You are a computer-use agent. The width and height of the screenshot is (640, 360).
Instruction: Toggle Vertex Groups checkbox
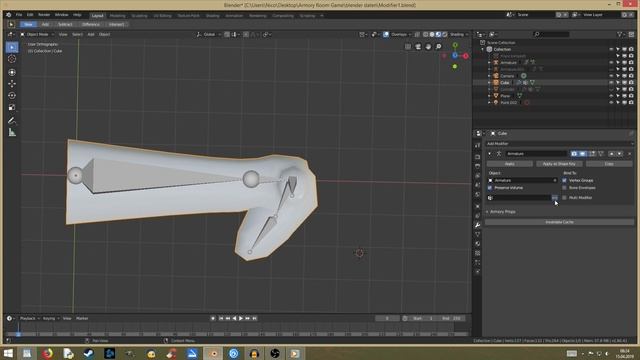click(x=564, y=180)
